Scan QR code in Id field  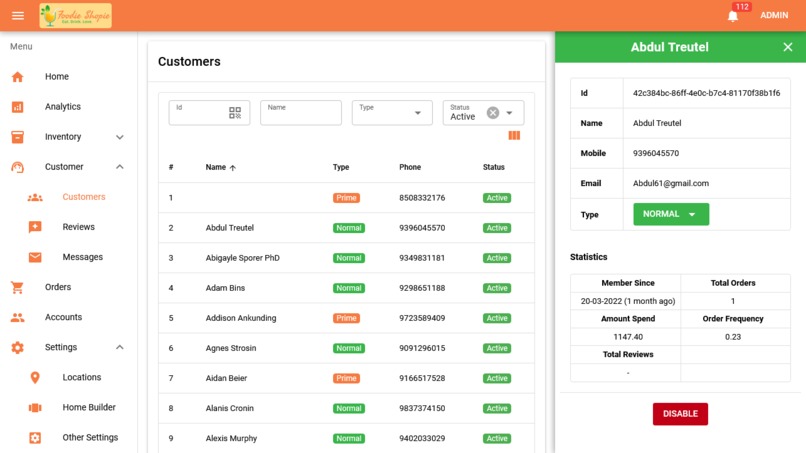pos(235,113)
